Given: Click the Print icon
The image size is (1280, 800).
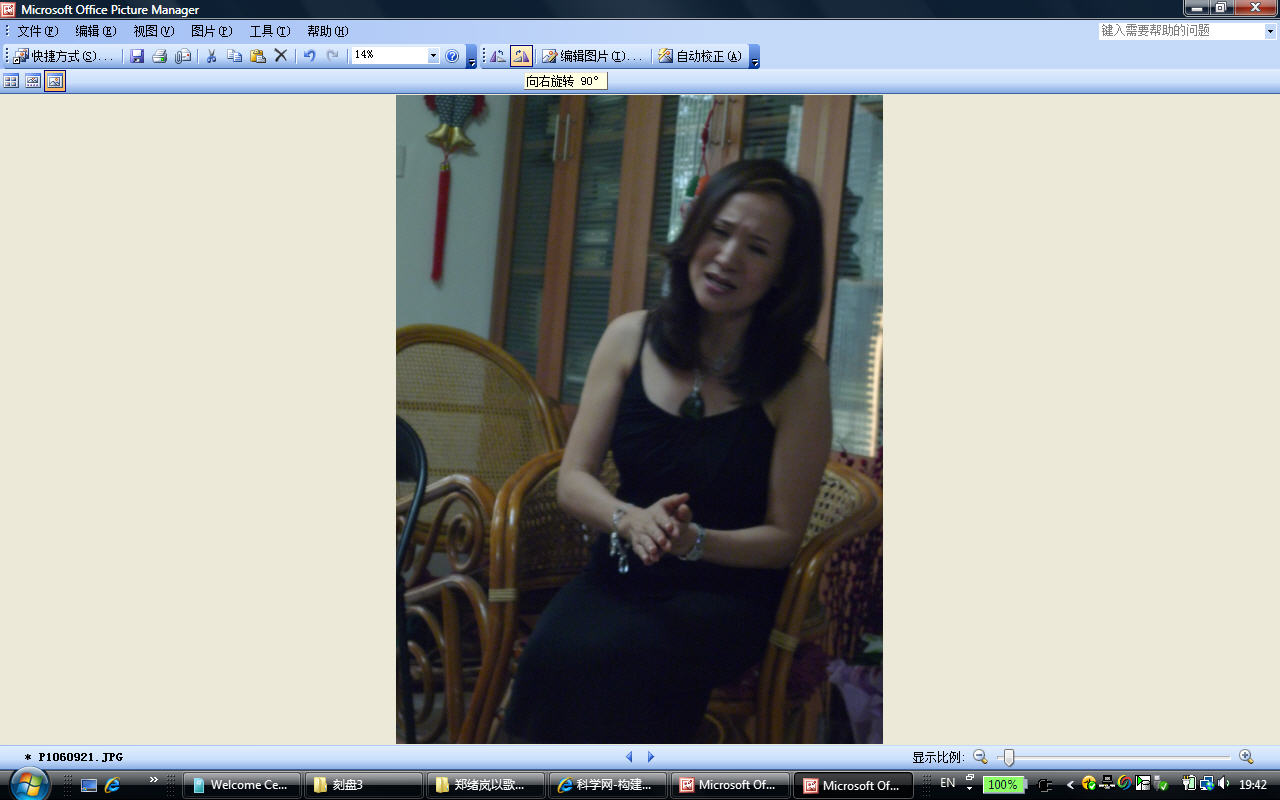Looking at the screenshot, I should (x=160, y=56).
